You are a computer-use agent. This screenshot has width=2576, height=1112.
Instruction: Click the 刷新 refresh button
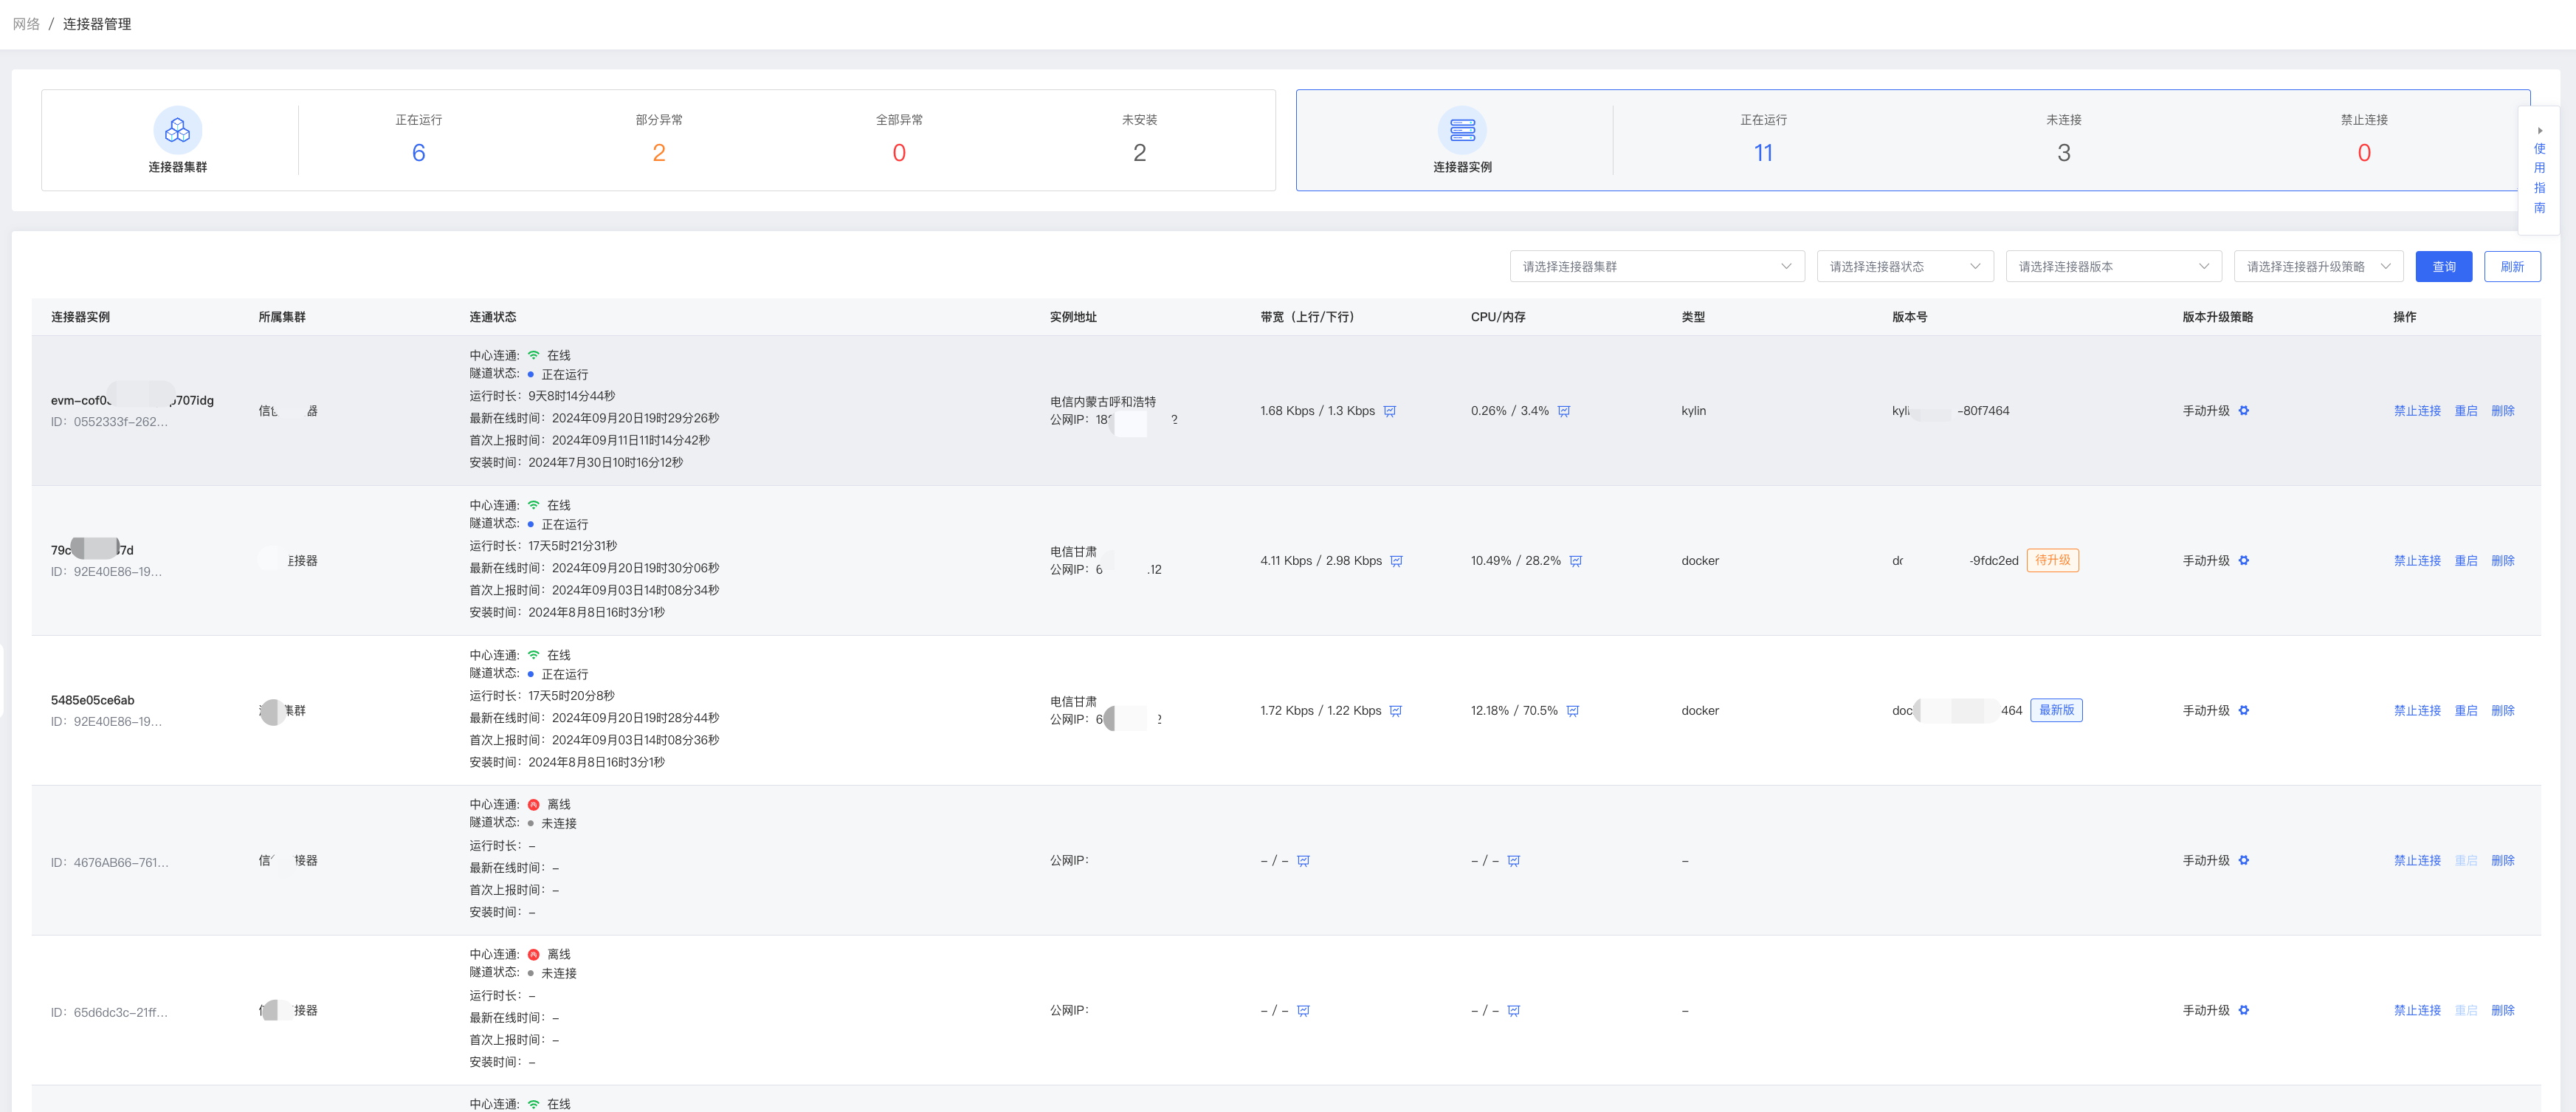2511,267
